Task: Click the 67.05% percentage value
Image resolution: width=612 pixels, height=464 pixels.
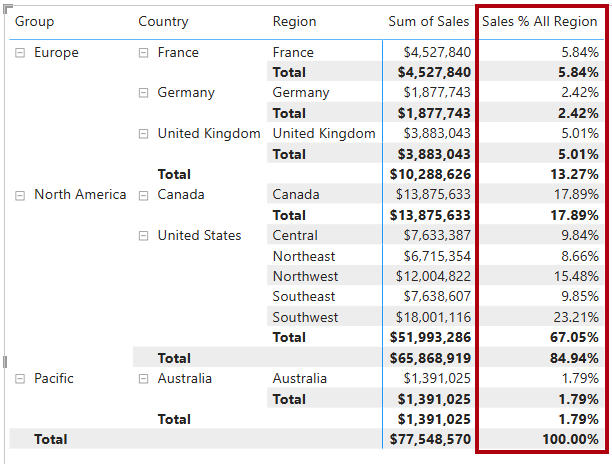Action: tap(574, 337)
